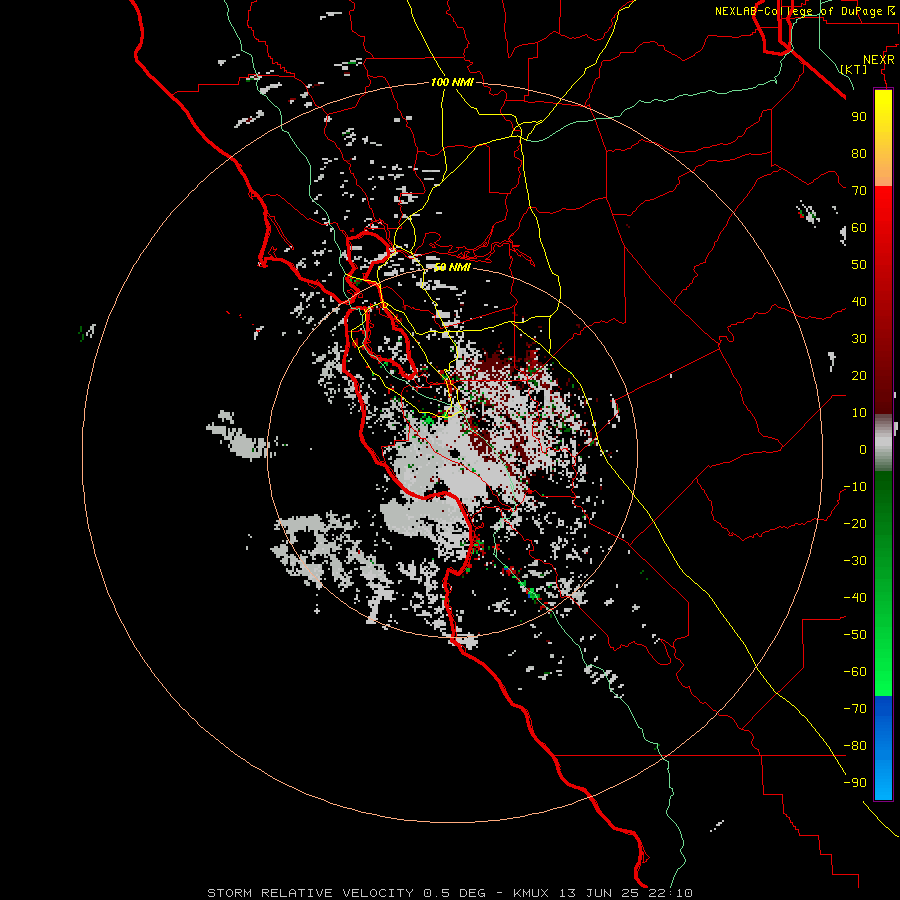Select the gray zero-velocity band on the scale
This screenshot has width=900, height=900.
[883, 443]
